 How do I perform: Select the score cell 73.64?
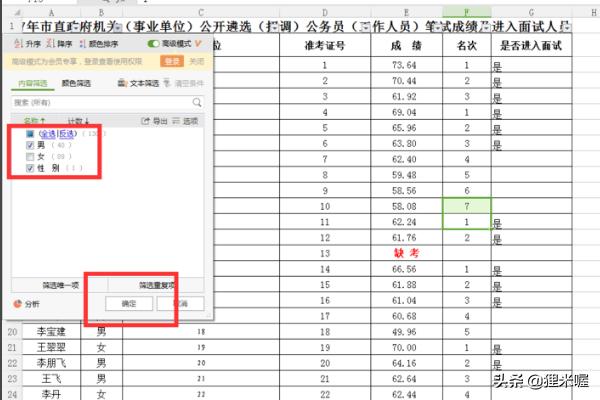coord(406,65)
